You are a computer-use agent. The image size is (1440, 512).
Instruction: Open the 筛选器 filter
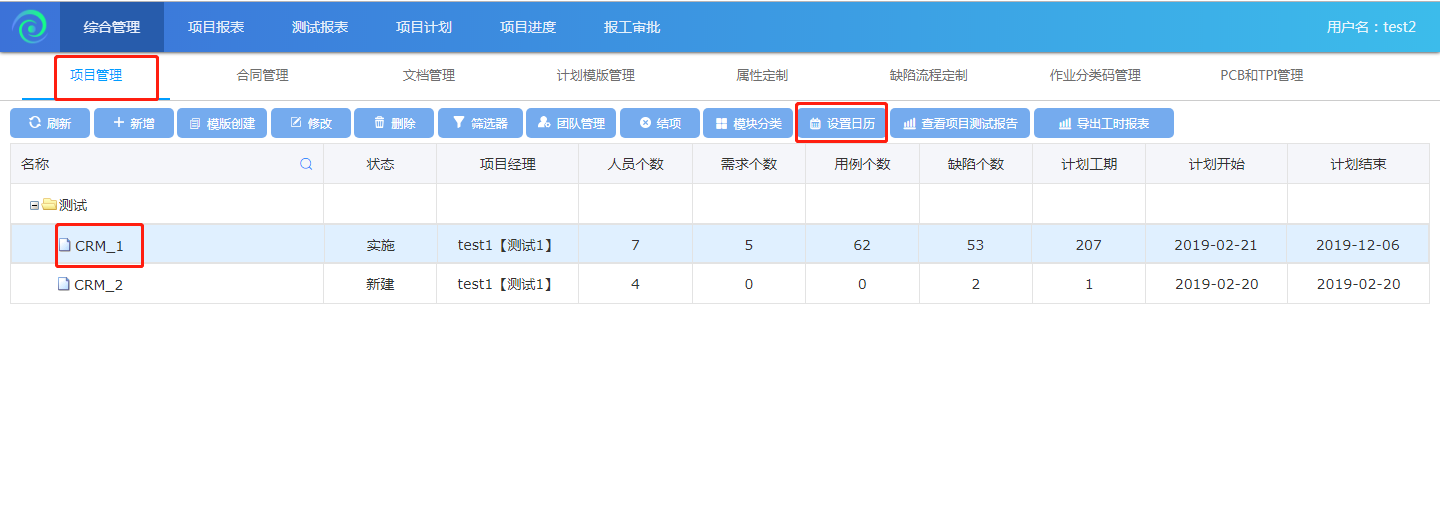coord(480,123)
